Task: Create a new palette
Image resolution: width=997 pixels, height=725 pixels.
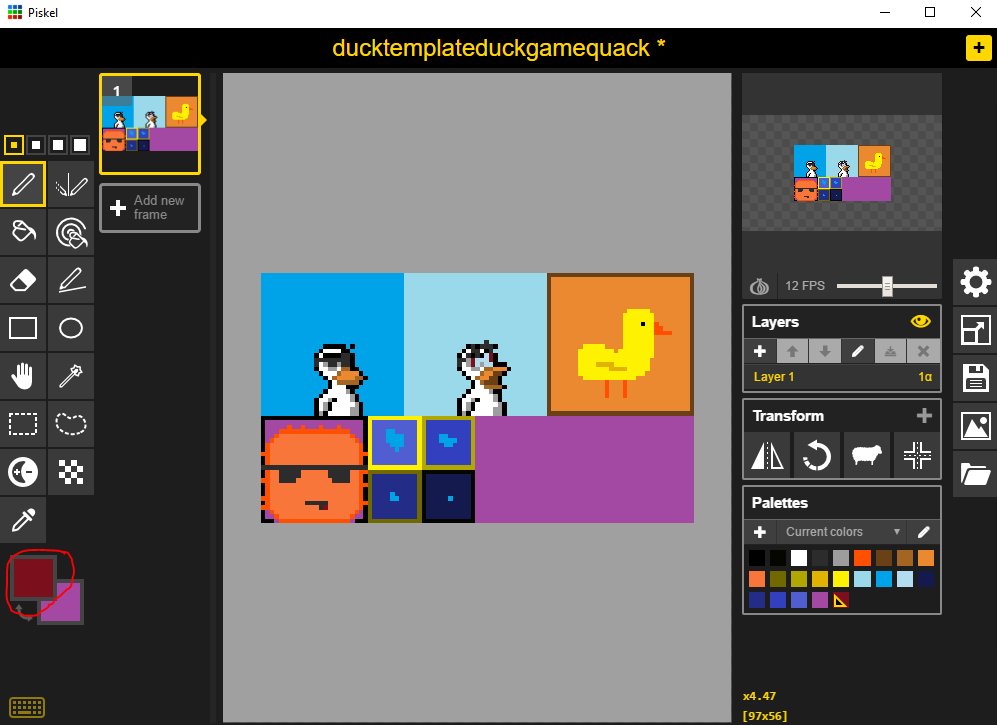Action: pyautogui.click(x=760, y=532)
